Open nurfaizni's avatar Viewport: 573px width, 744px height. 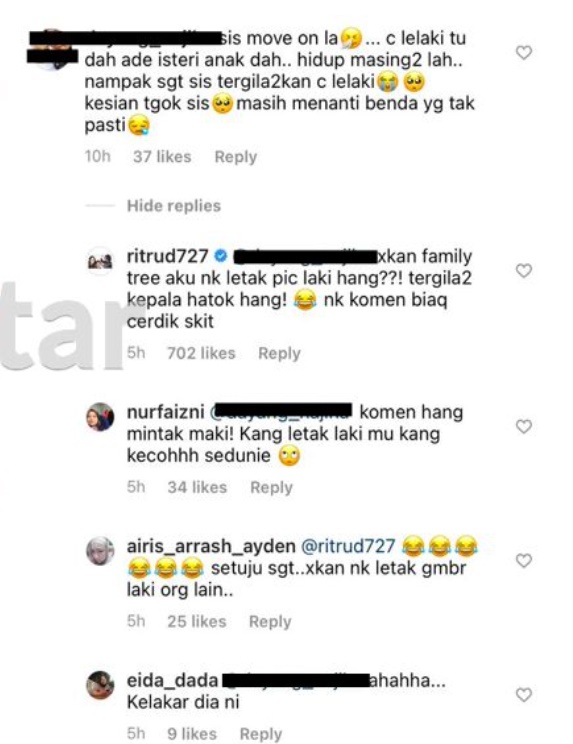[x=100, y=417]
